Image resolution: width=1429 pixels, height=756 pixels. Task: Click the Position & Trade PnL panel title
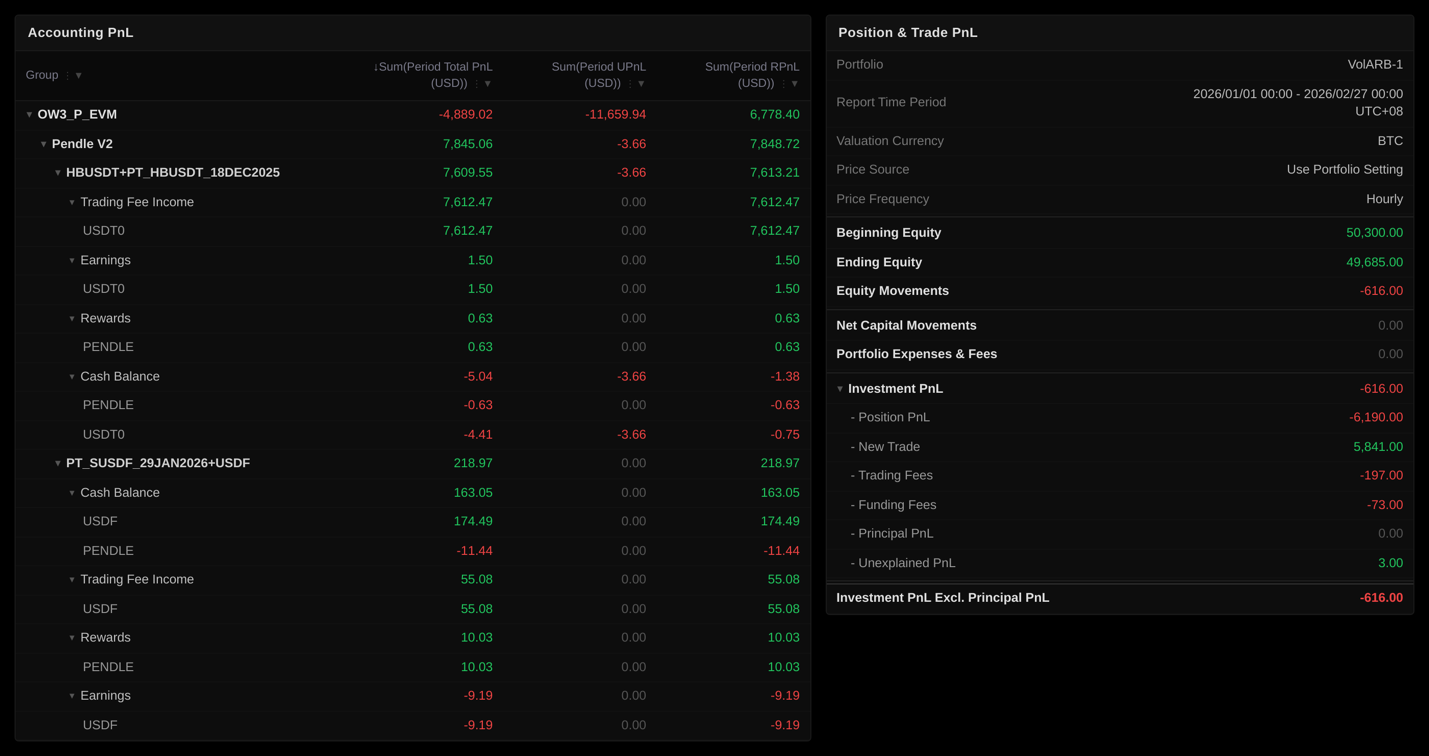908,33
